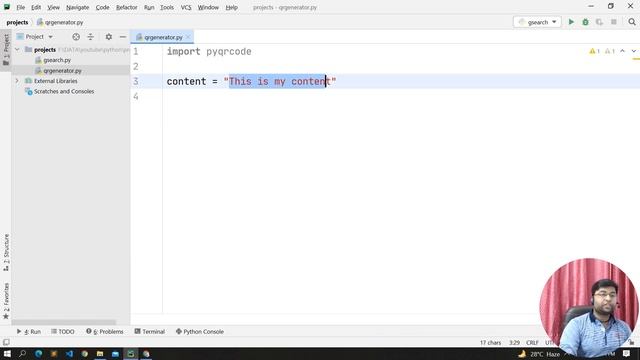Switch to PyCharm icon in taskbar
Screen dimensions: 640x360
point(131,353)
